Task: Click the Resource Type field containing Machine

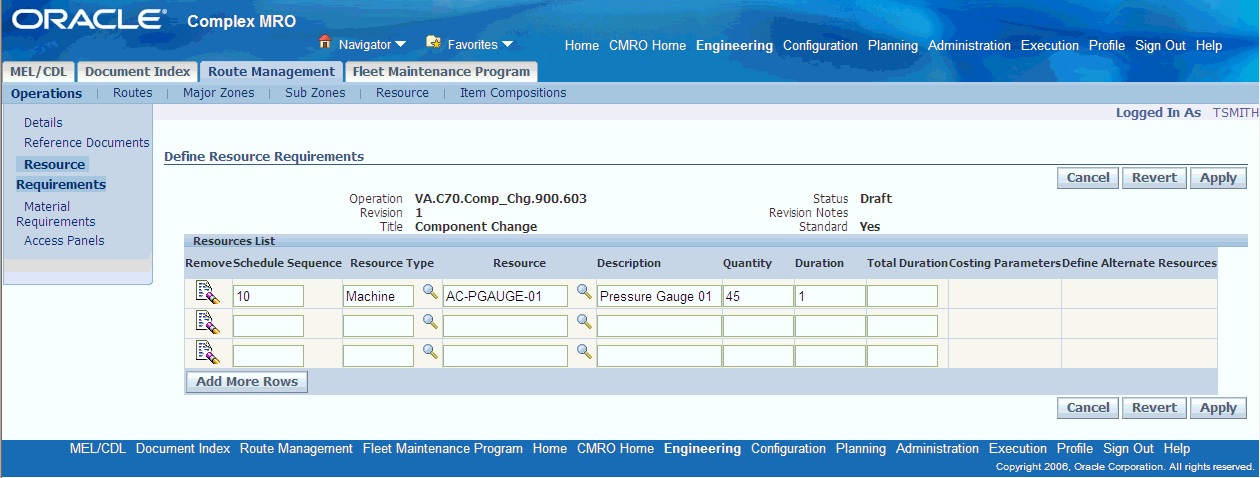Action: pyautogui.click(x=378, y=296)
